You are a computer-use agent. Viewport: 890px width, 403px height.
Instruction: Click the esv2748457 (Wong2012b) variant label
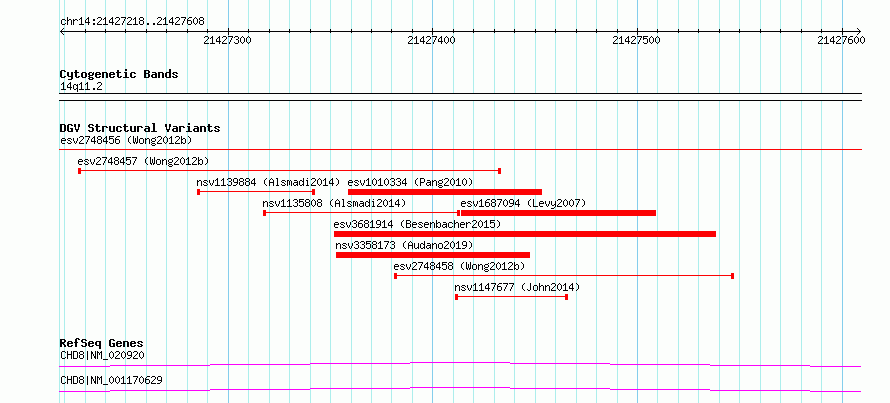(x=144, y=161)
